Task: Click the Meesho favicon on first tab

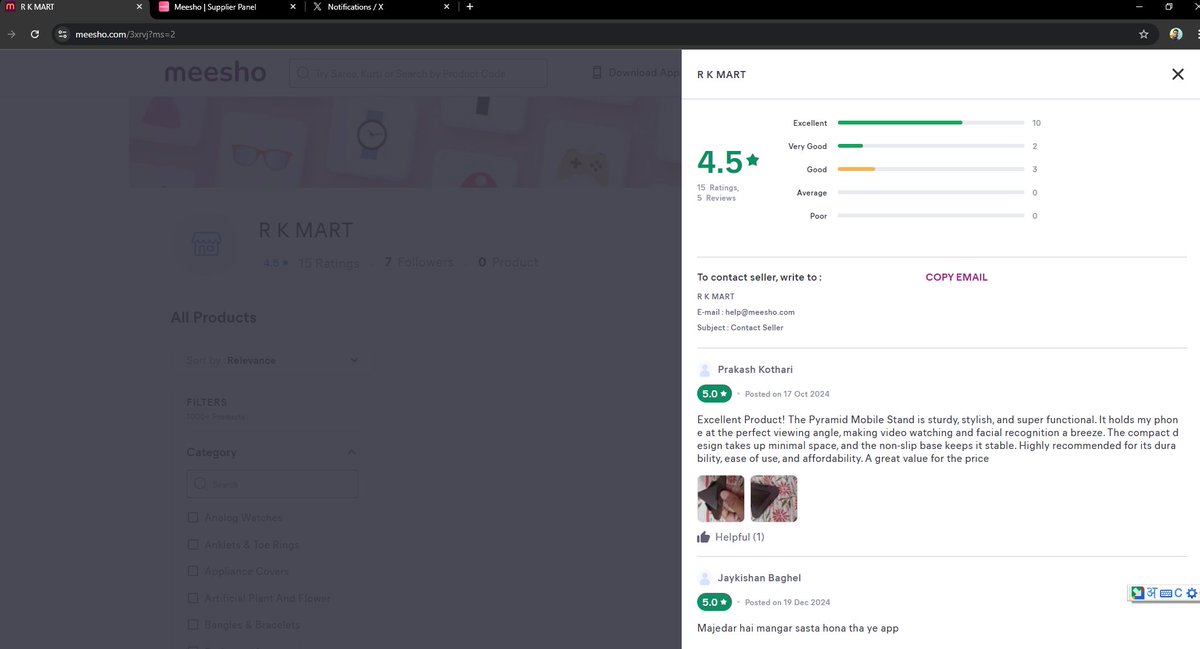Action: [10, 7]
